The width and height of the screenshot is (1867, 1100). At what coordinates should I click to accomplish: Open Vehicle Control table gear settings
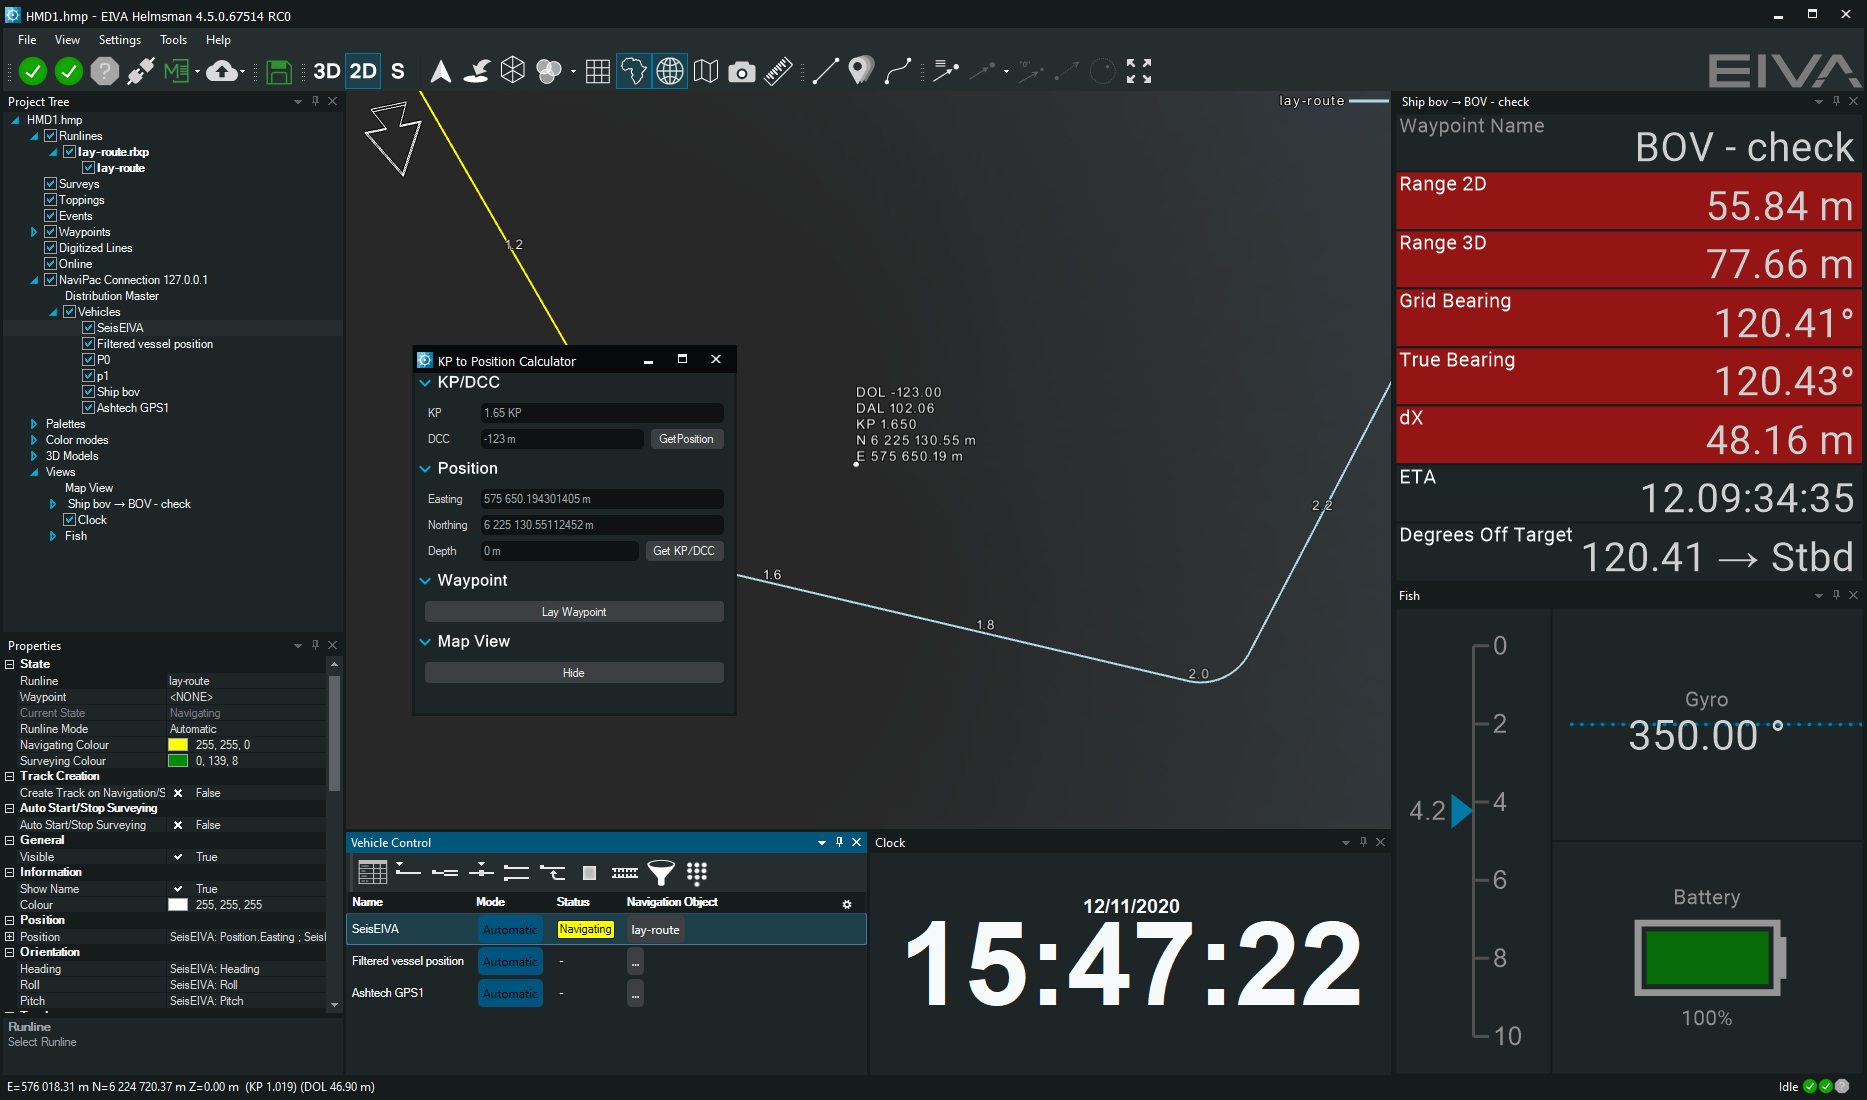tap(847, 904)
